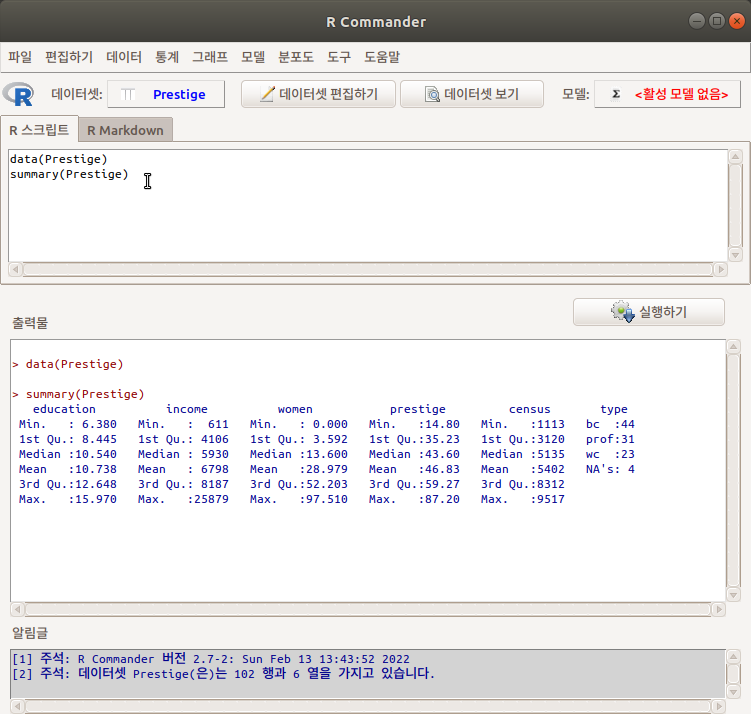
Task: Open the 도움말 menu
Action: [x=382, y=57]
